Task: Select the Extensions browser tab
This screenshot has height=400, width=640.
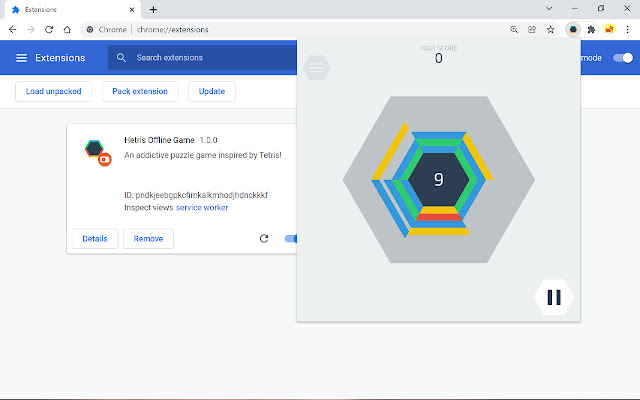Action: tap(73, 9)
